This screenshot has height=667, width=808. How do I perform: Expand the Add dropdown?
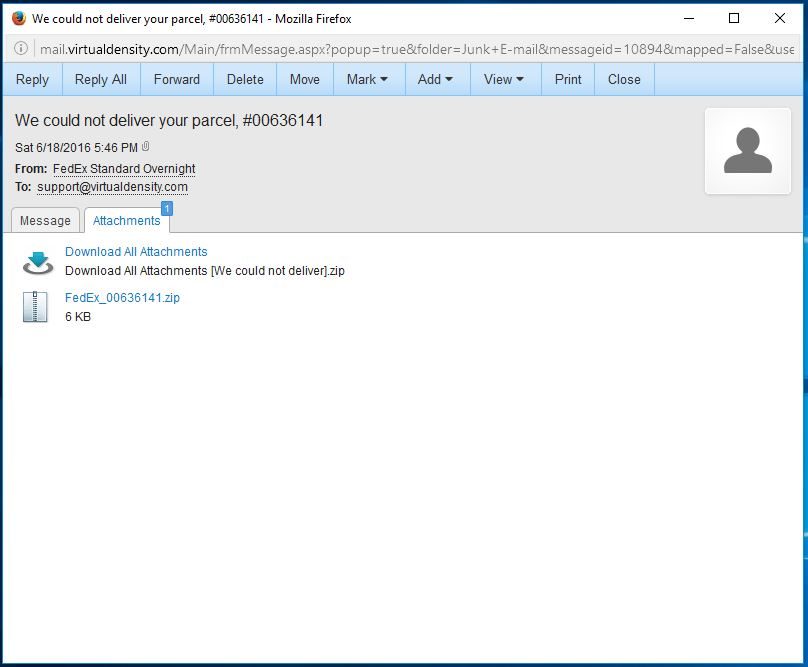[x=435, y=79]
